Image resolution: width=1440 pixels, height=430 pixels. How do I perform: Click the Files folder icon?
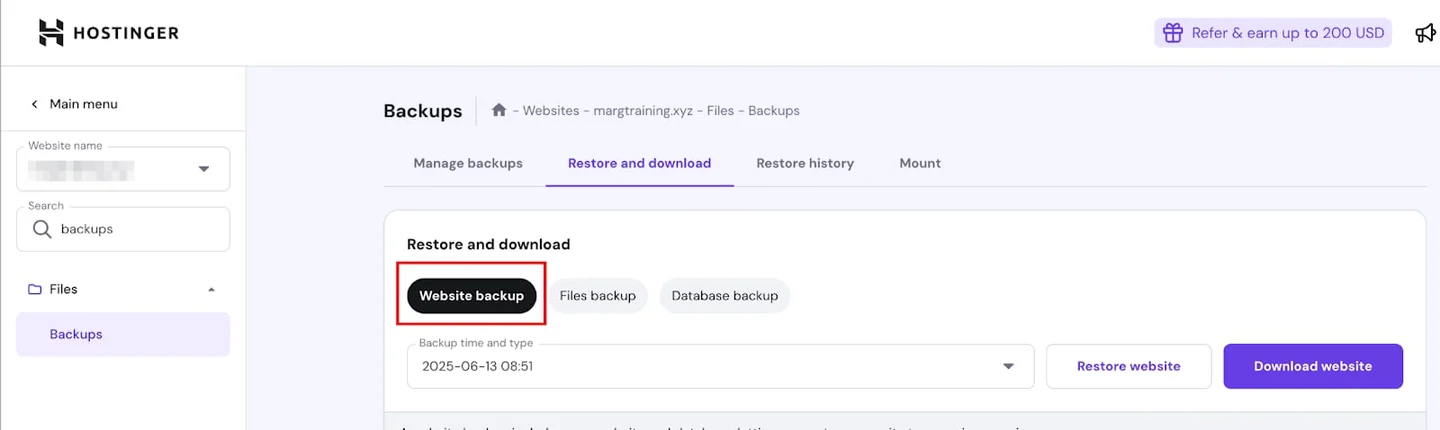point(34,289)
